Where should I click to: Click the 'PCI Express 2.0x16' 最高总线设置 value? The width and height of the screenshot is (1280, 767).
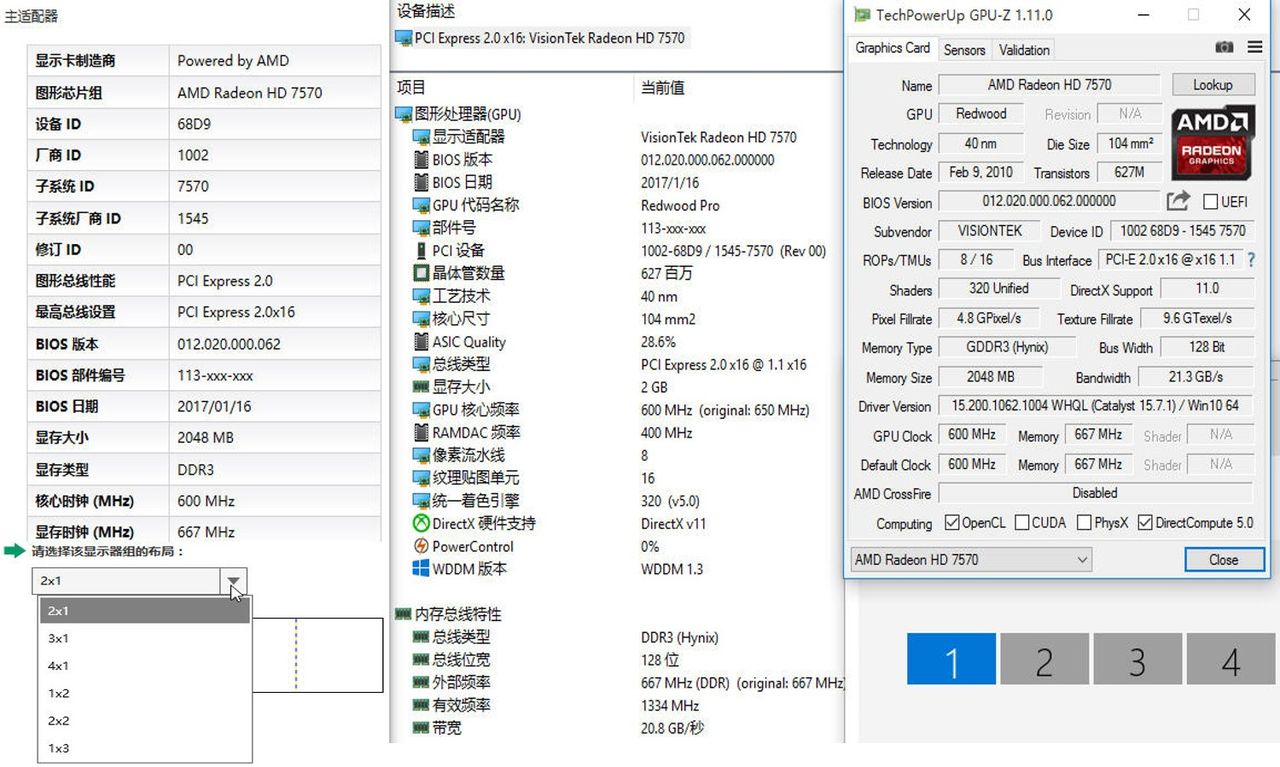click(x=236, y=312)
